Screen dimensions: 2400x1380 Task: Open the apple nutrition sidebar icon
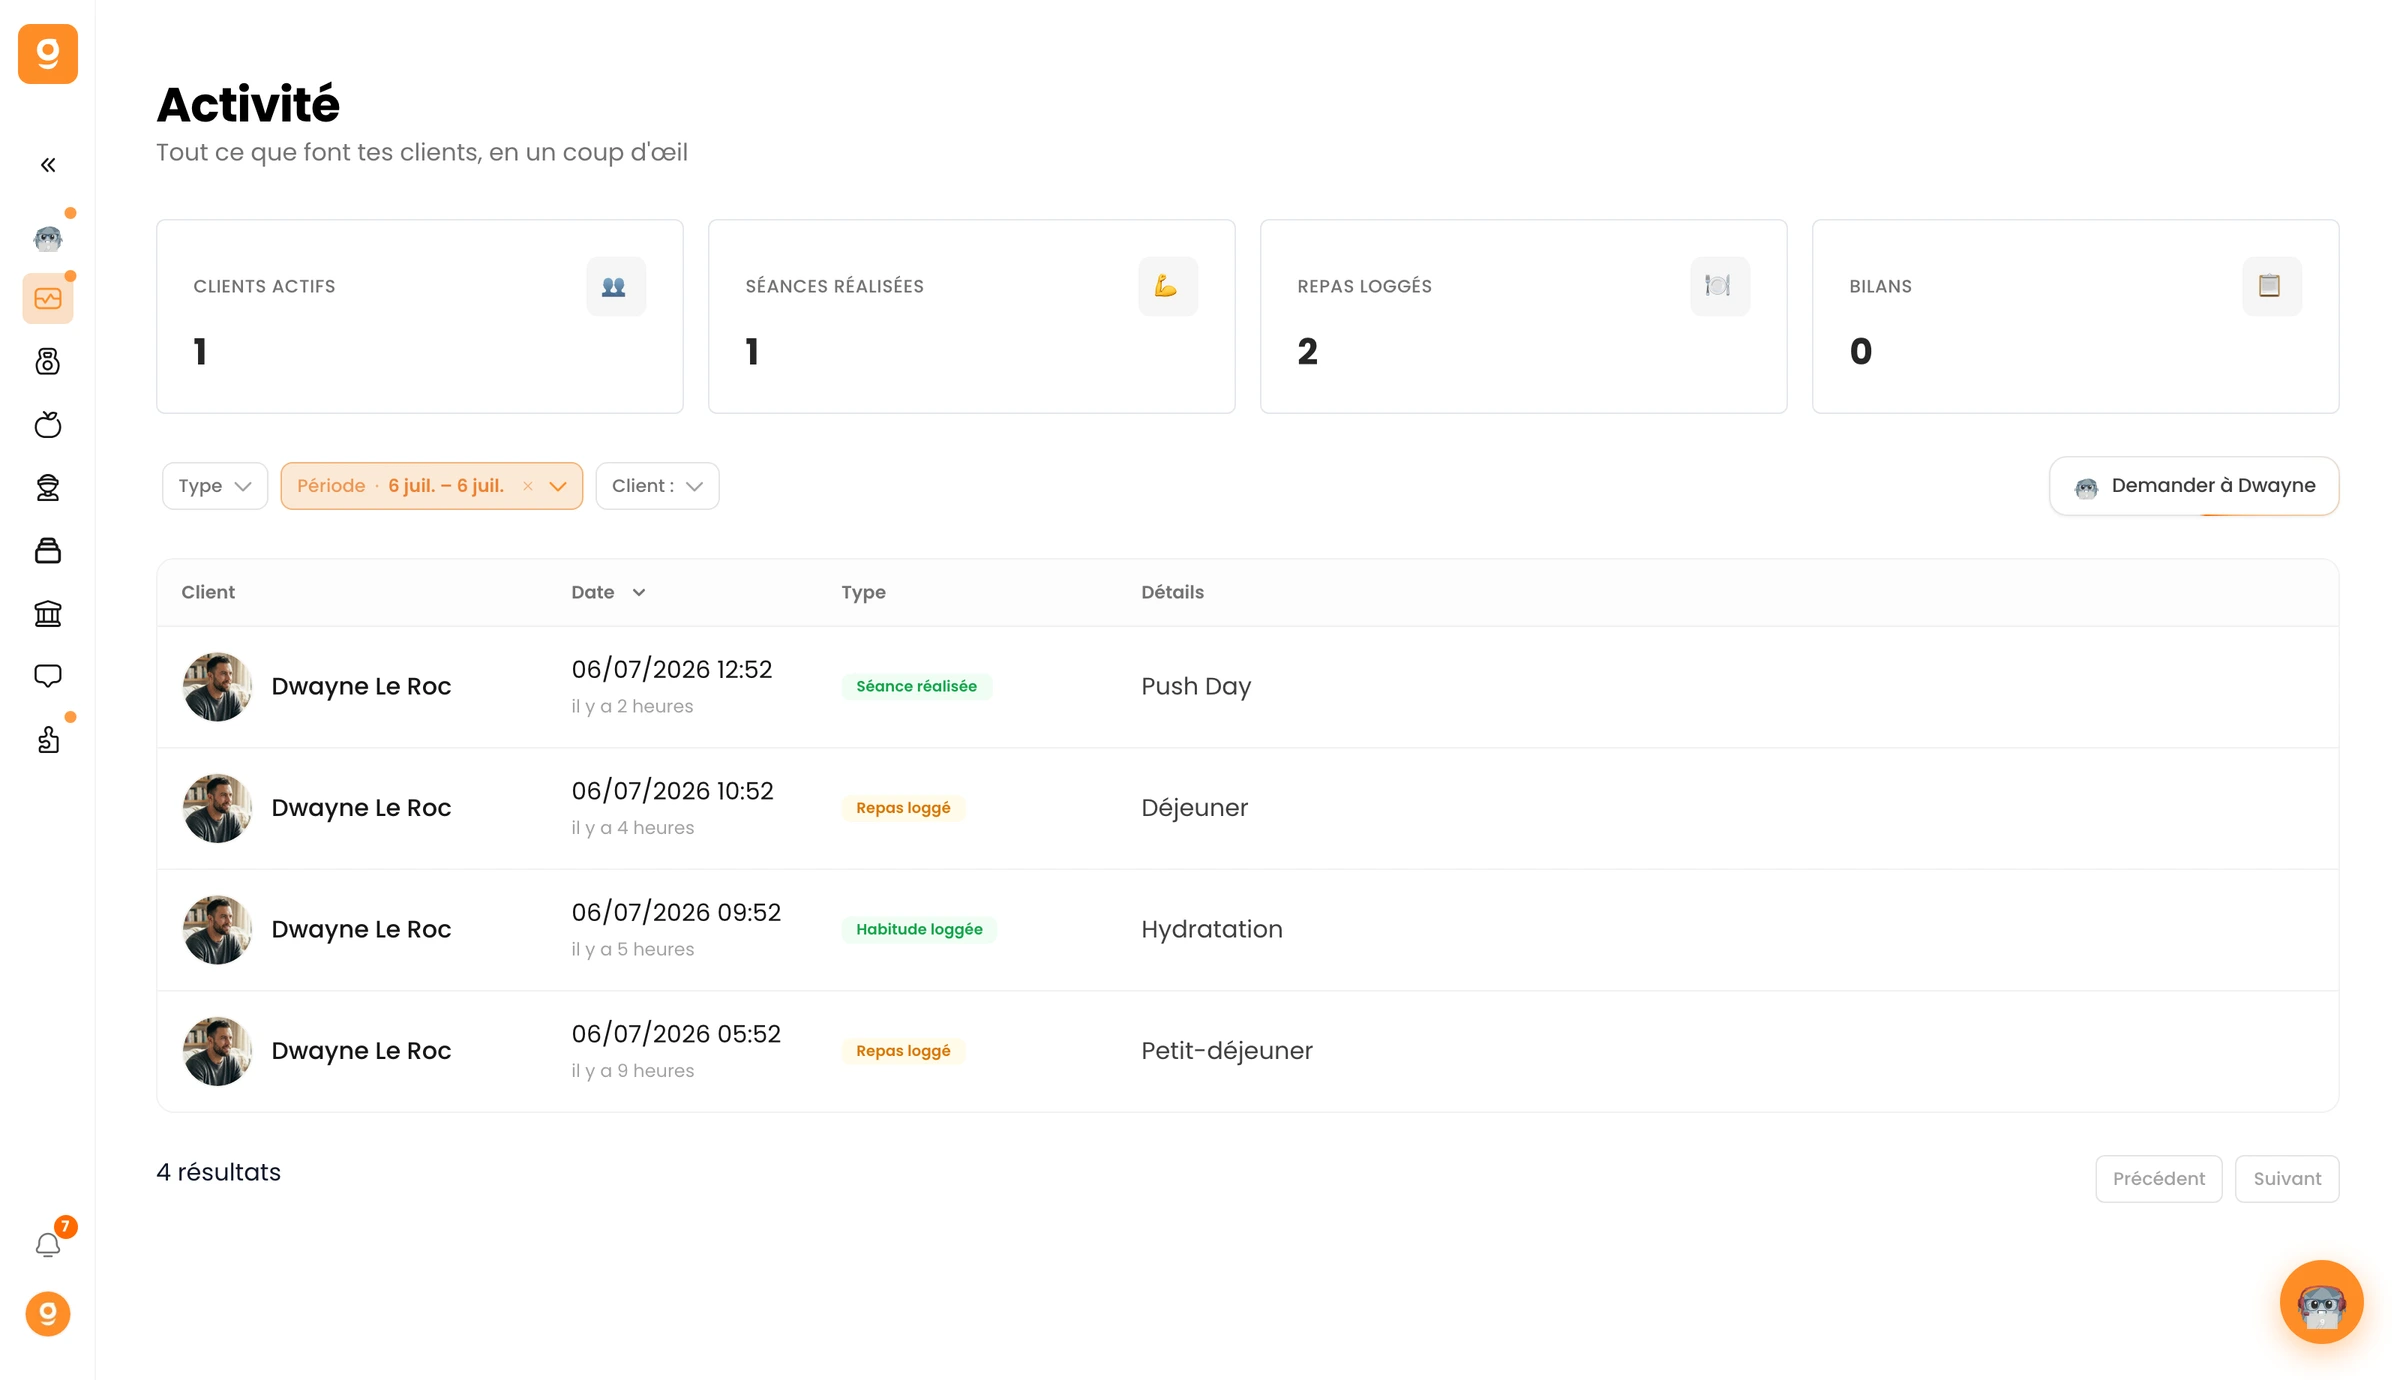(x=48, y=424)
